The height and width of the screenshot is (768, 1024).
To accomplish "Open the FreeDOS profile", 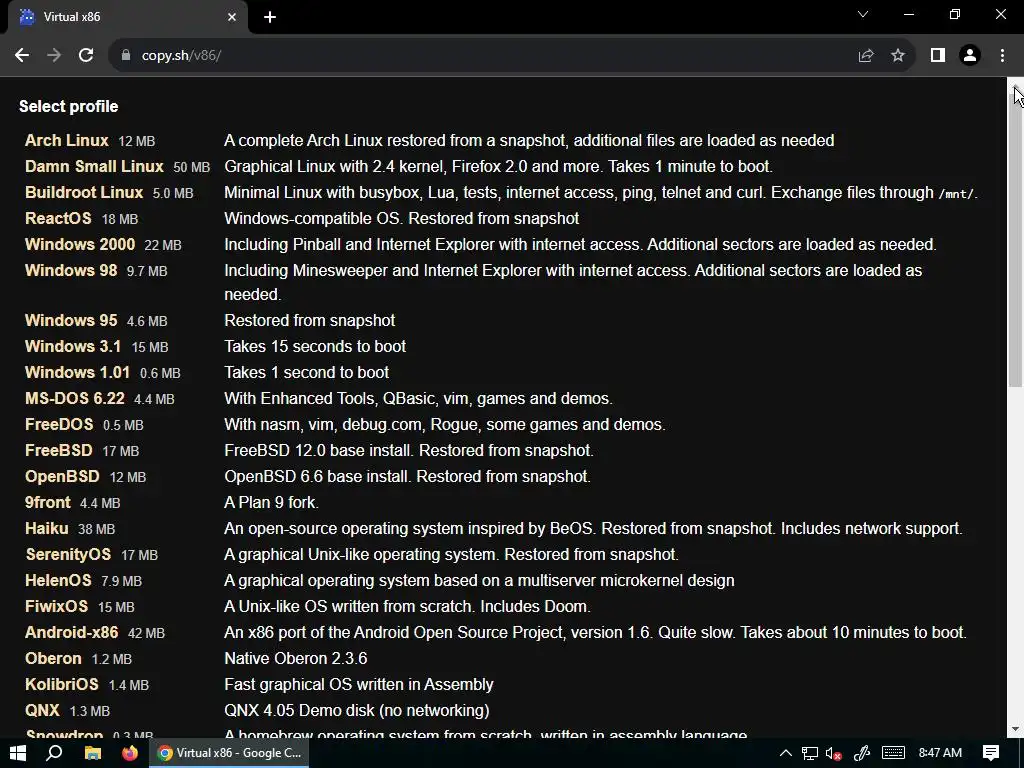I will coord(59,424).
